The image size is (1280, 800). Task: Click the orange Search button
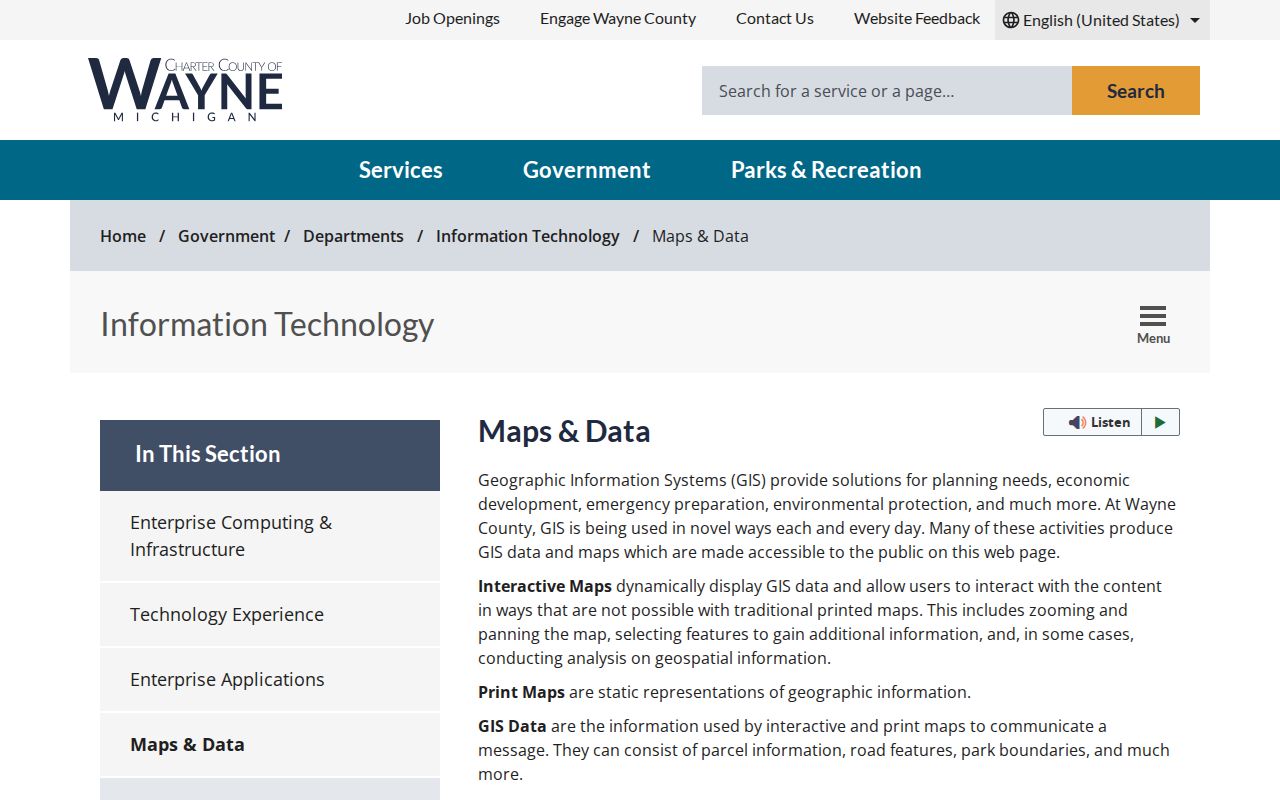[x=1136, y=91]
